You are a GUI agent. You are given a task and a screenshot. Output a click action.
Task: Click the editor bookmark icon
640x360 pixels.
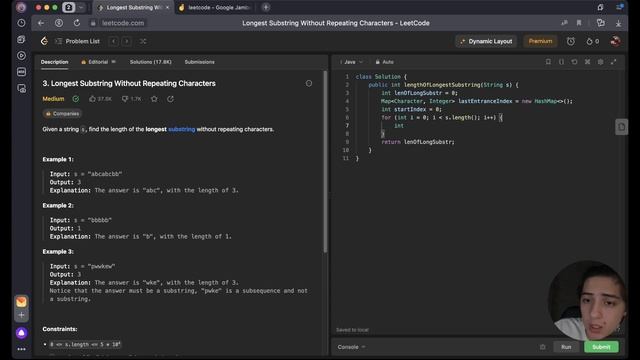[x=548, y=62]
